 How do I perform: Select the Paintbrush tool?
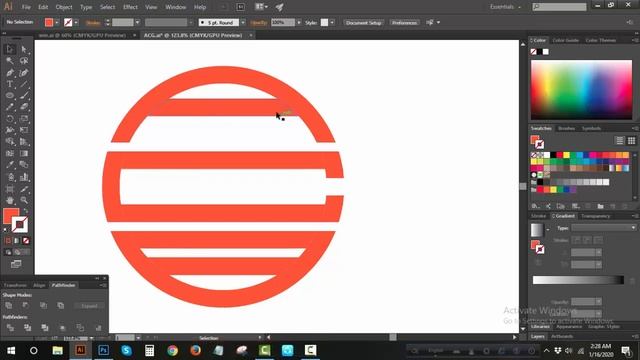pos(24,96)
